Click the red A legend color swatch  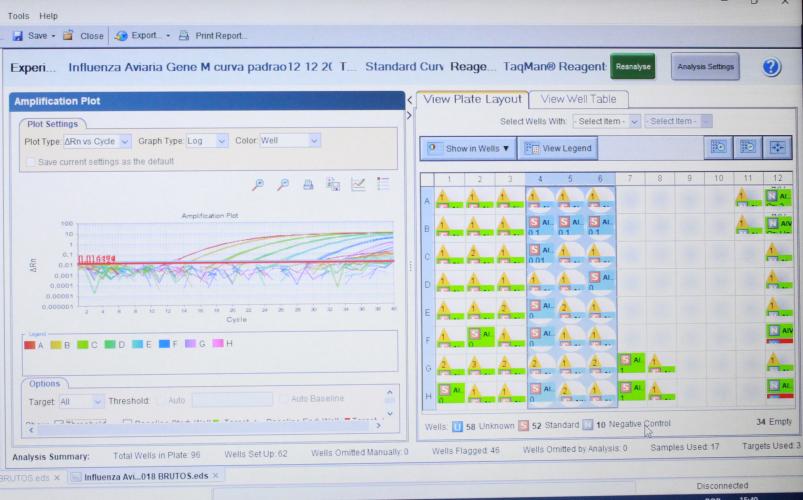click(31, 345)
